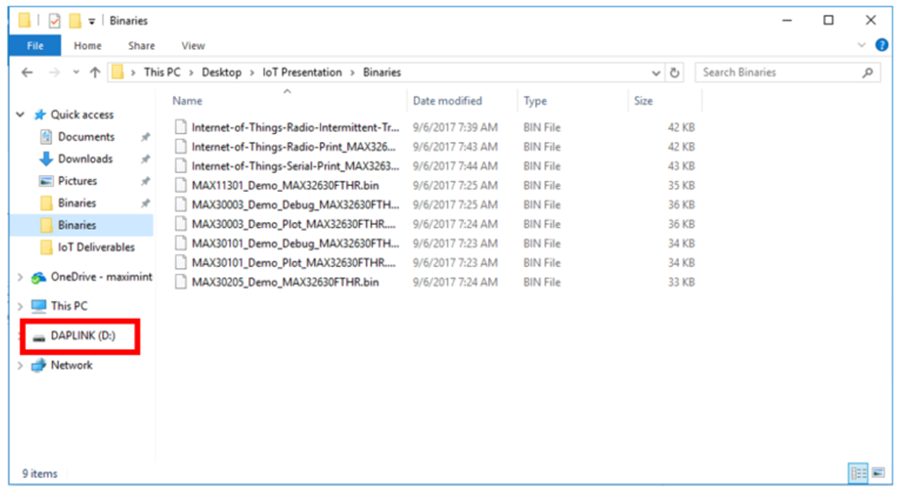Switch to the Share ribbon tab
Image resolution: width=900 pixels, height=494 pixels.
(141, 46)
